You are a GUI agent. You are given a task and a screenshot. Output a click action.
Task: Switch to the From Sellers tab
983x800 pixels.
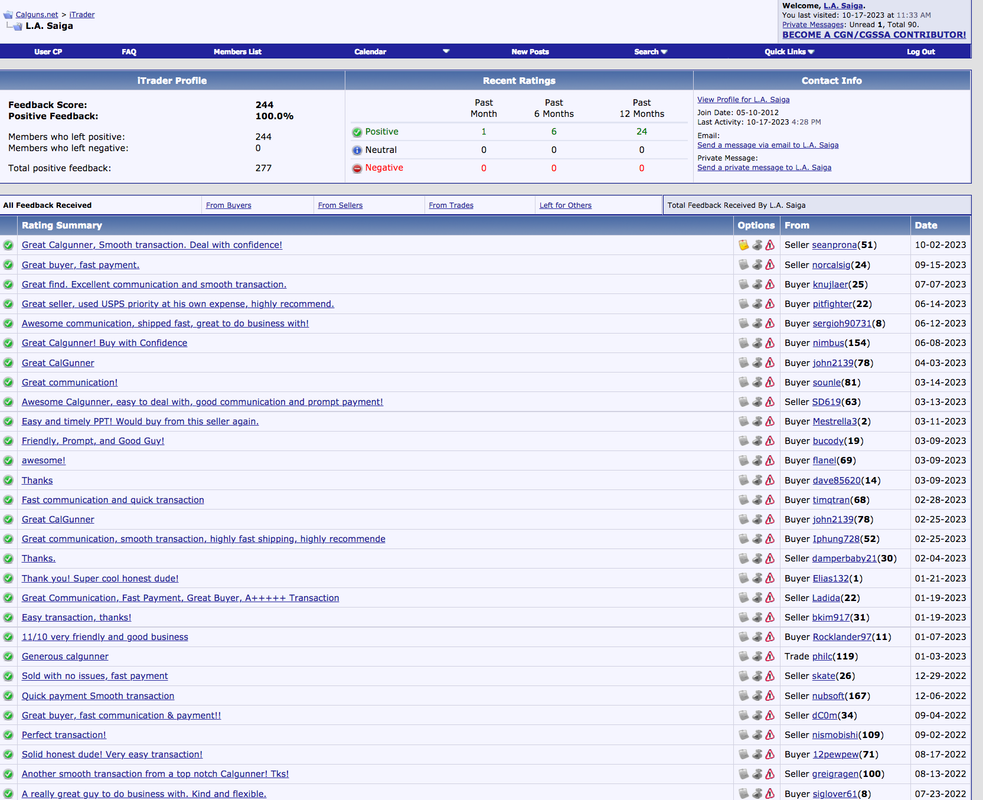tap(340, 205)
